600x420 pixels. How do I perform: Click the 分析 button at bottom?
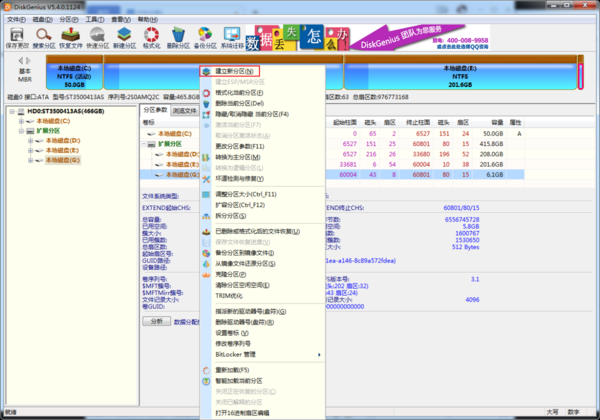click(x=155, y=322)
